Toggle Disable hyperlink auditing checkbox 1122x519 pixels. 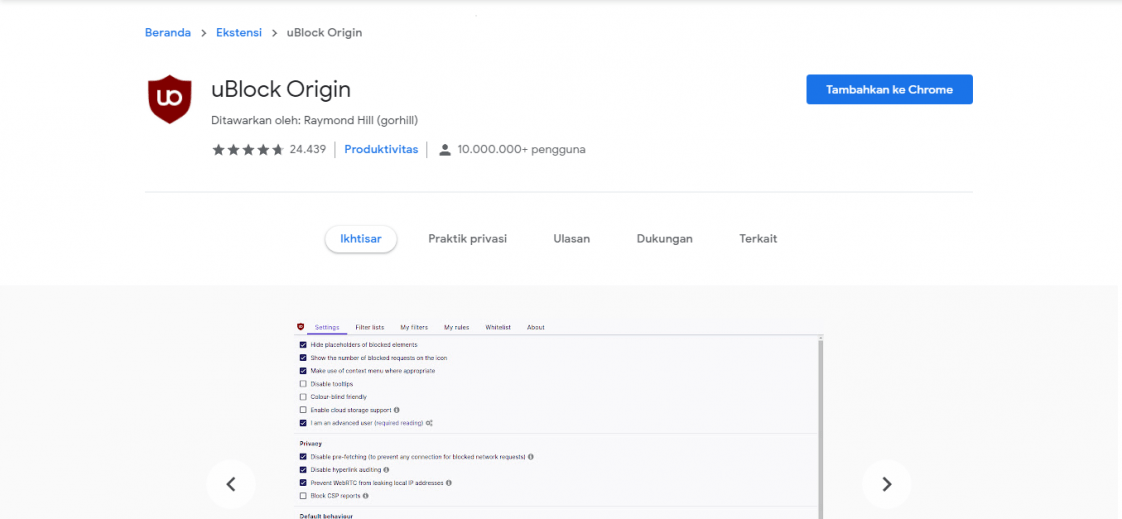pyautogui.click(x=303, y=470)
